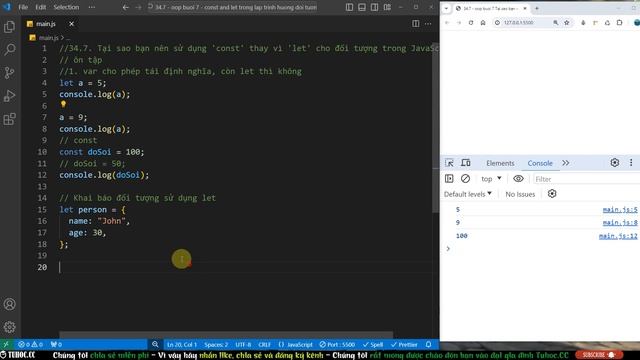Go back in VS Code navigation
This screenshot has height=360, width=640.
(126, 7)
